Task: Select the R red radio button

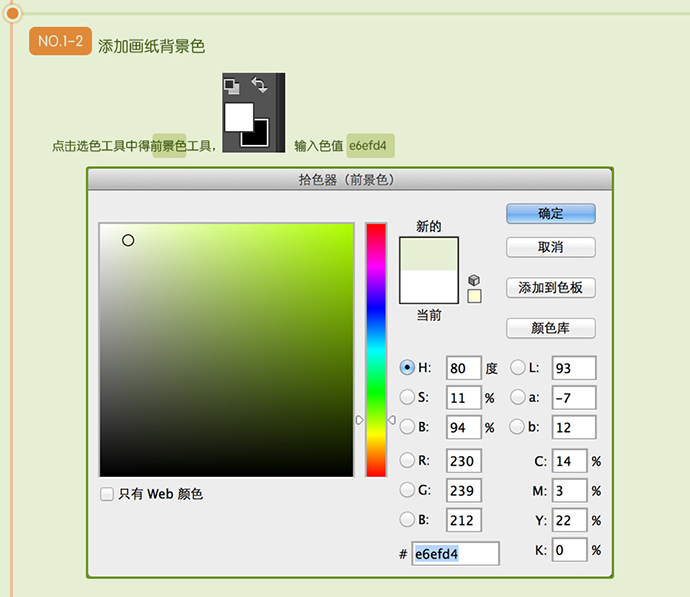Action: (407, 460)
